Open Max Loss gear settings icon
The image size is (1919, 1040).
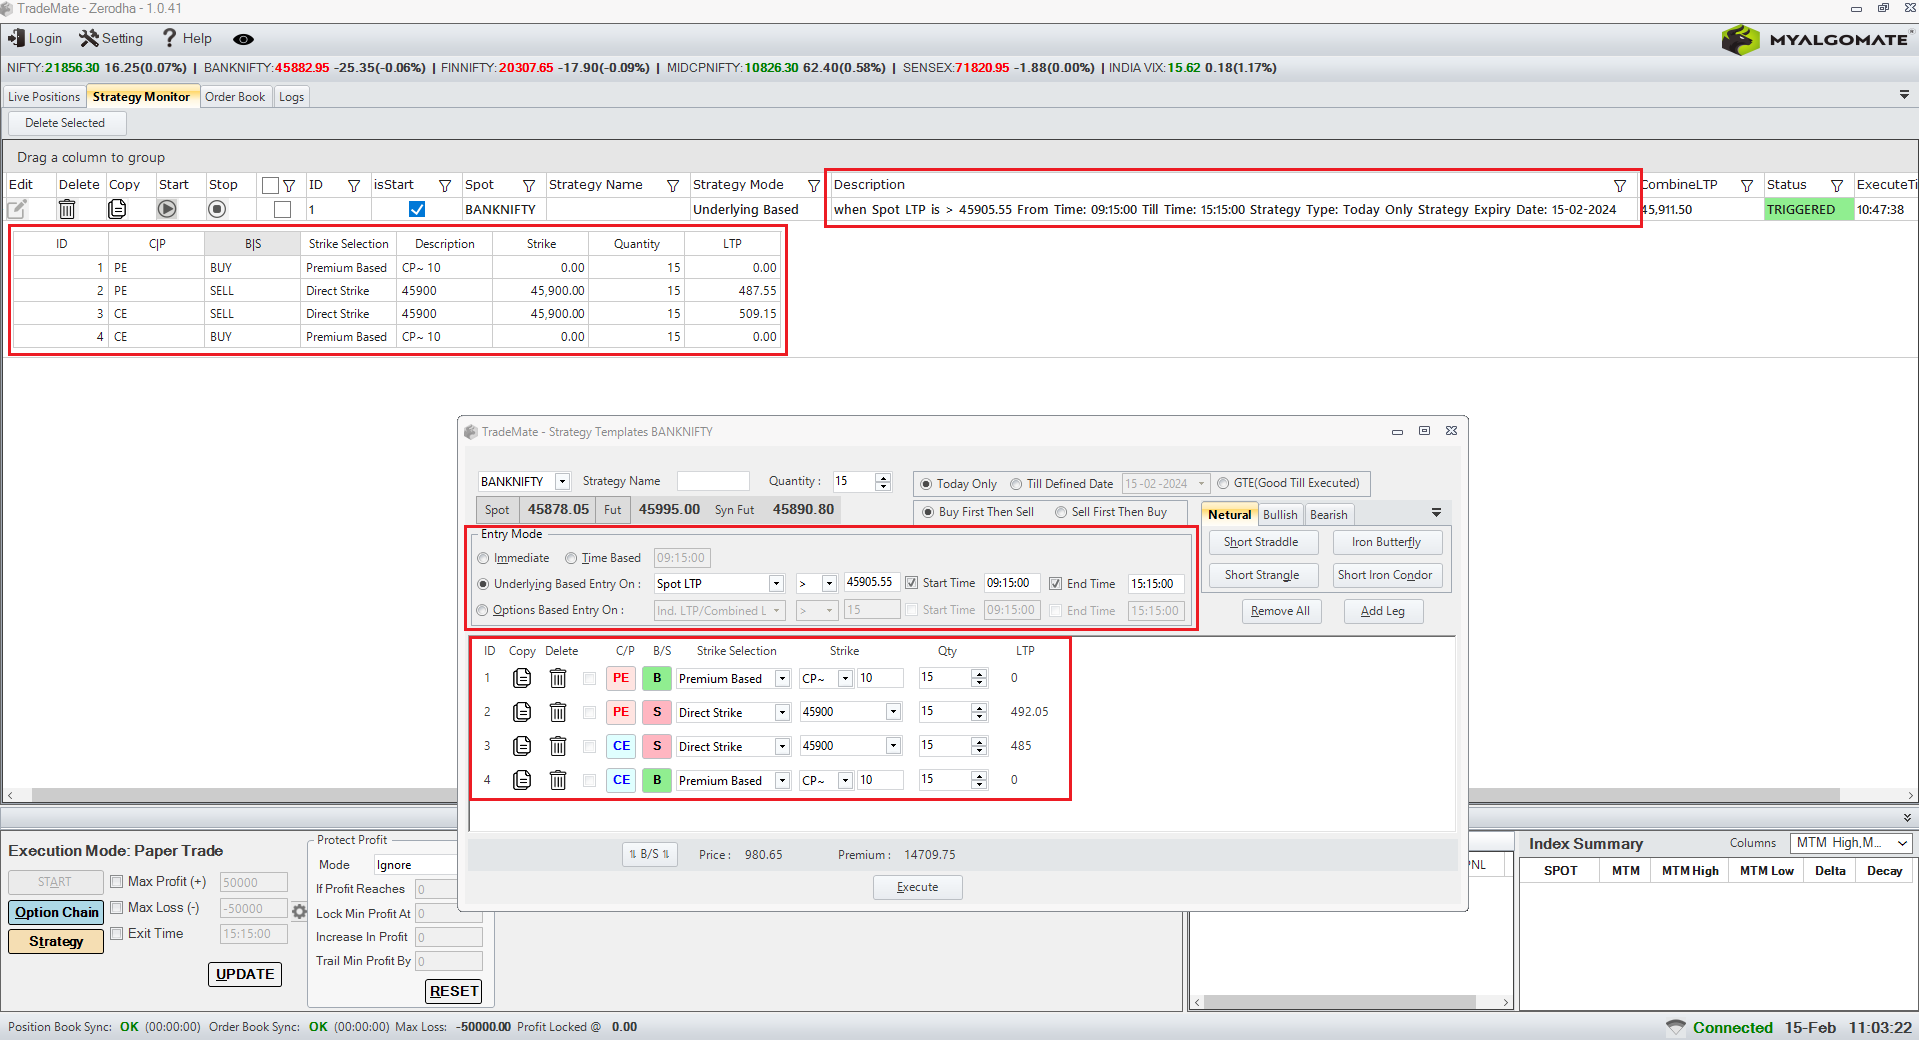click(x=299, y=911)
